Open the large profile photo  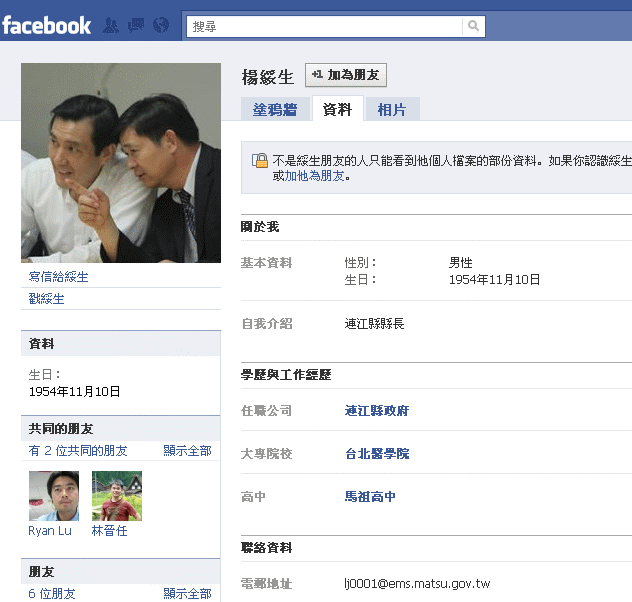pyautogui.click(x=121, y=163)
